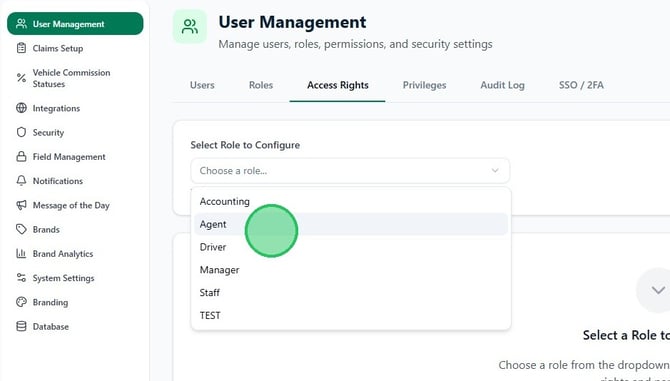The width and height of the screenshot is (670, 381).
Task: Collapse the Choose a role dropdown
Action: point(350,171)
